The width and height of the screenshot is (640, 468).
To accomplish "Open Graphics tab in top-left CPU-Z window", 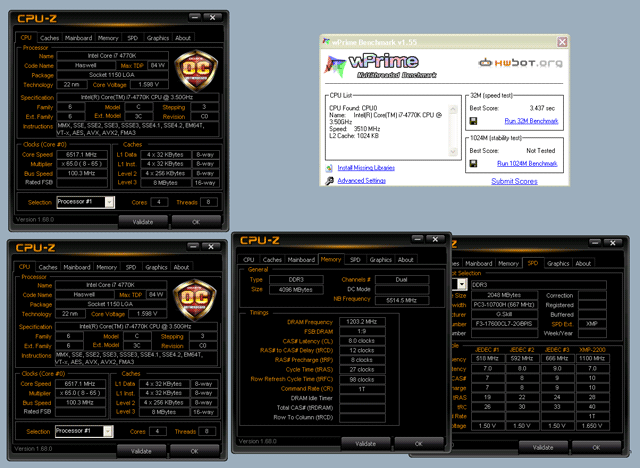I will point(158,38).
